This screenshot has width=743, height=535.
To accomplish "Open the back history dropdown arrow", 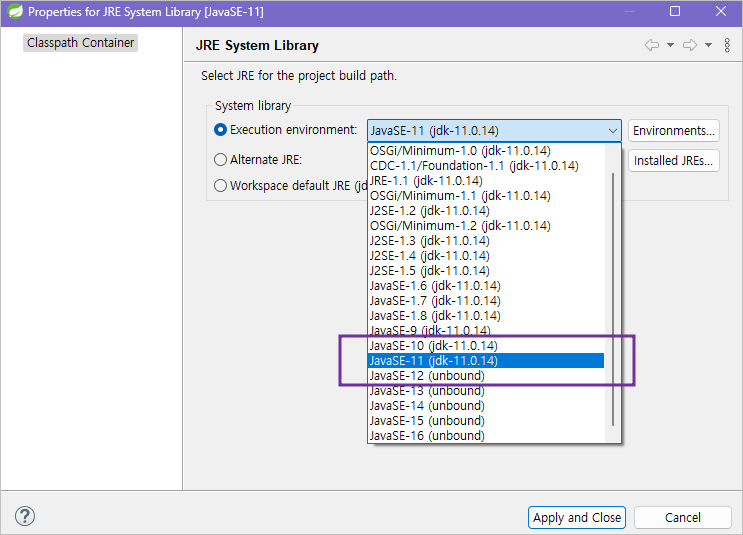I will 671,45.
